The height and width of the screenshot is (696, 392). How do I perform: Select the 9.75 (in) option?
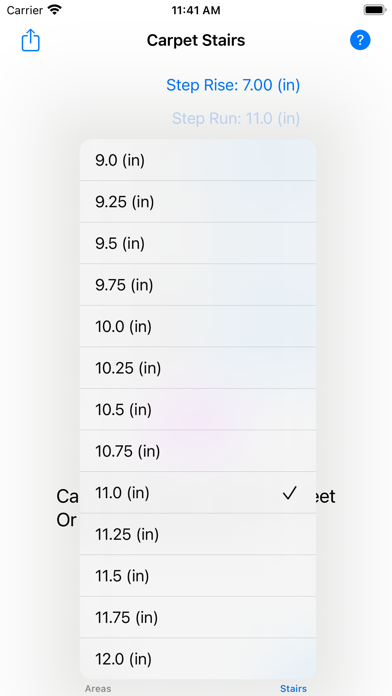198,285
